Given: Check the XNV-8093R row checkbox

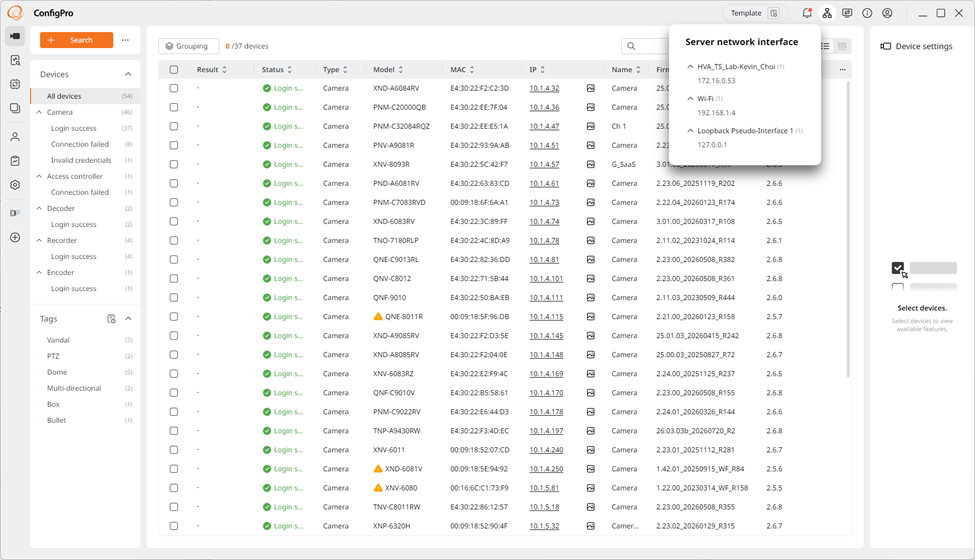Looking at the screenshot, I should 174,164.
